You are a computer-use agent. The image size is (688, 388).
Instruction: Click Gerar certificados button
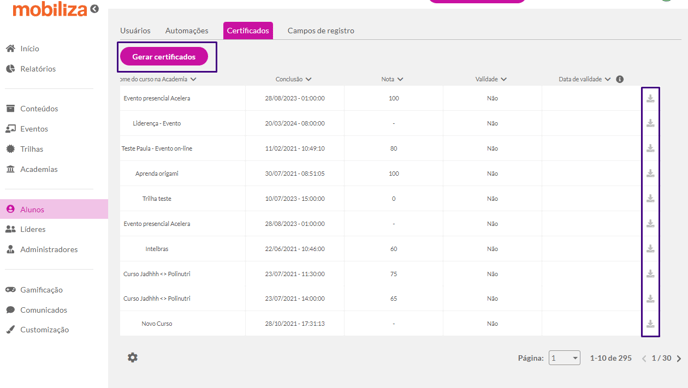pos(164,57)
